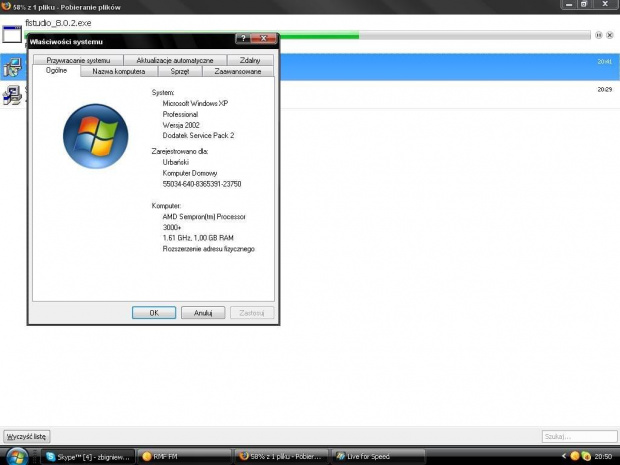Click the Wersja 2002 text

coord(181,125)
